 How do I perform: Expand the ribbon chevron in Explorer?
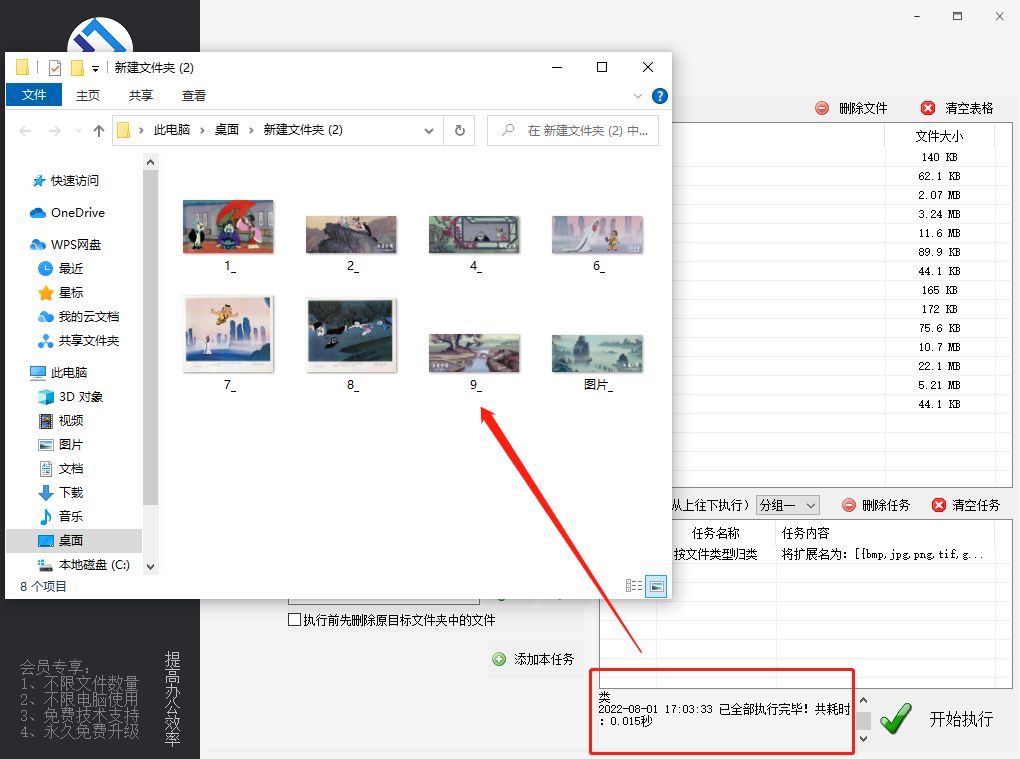[638, 96]
